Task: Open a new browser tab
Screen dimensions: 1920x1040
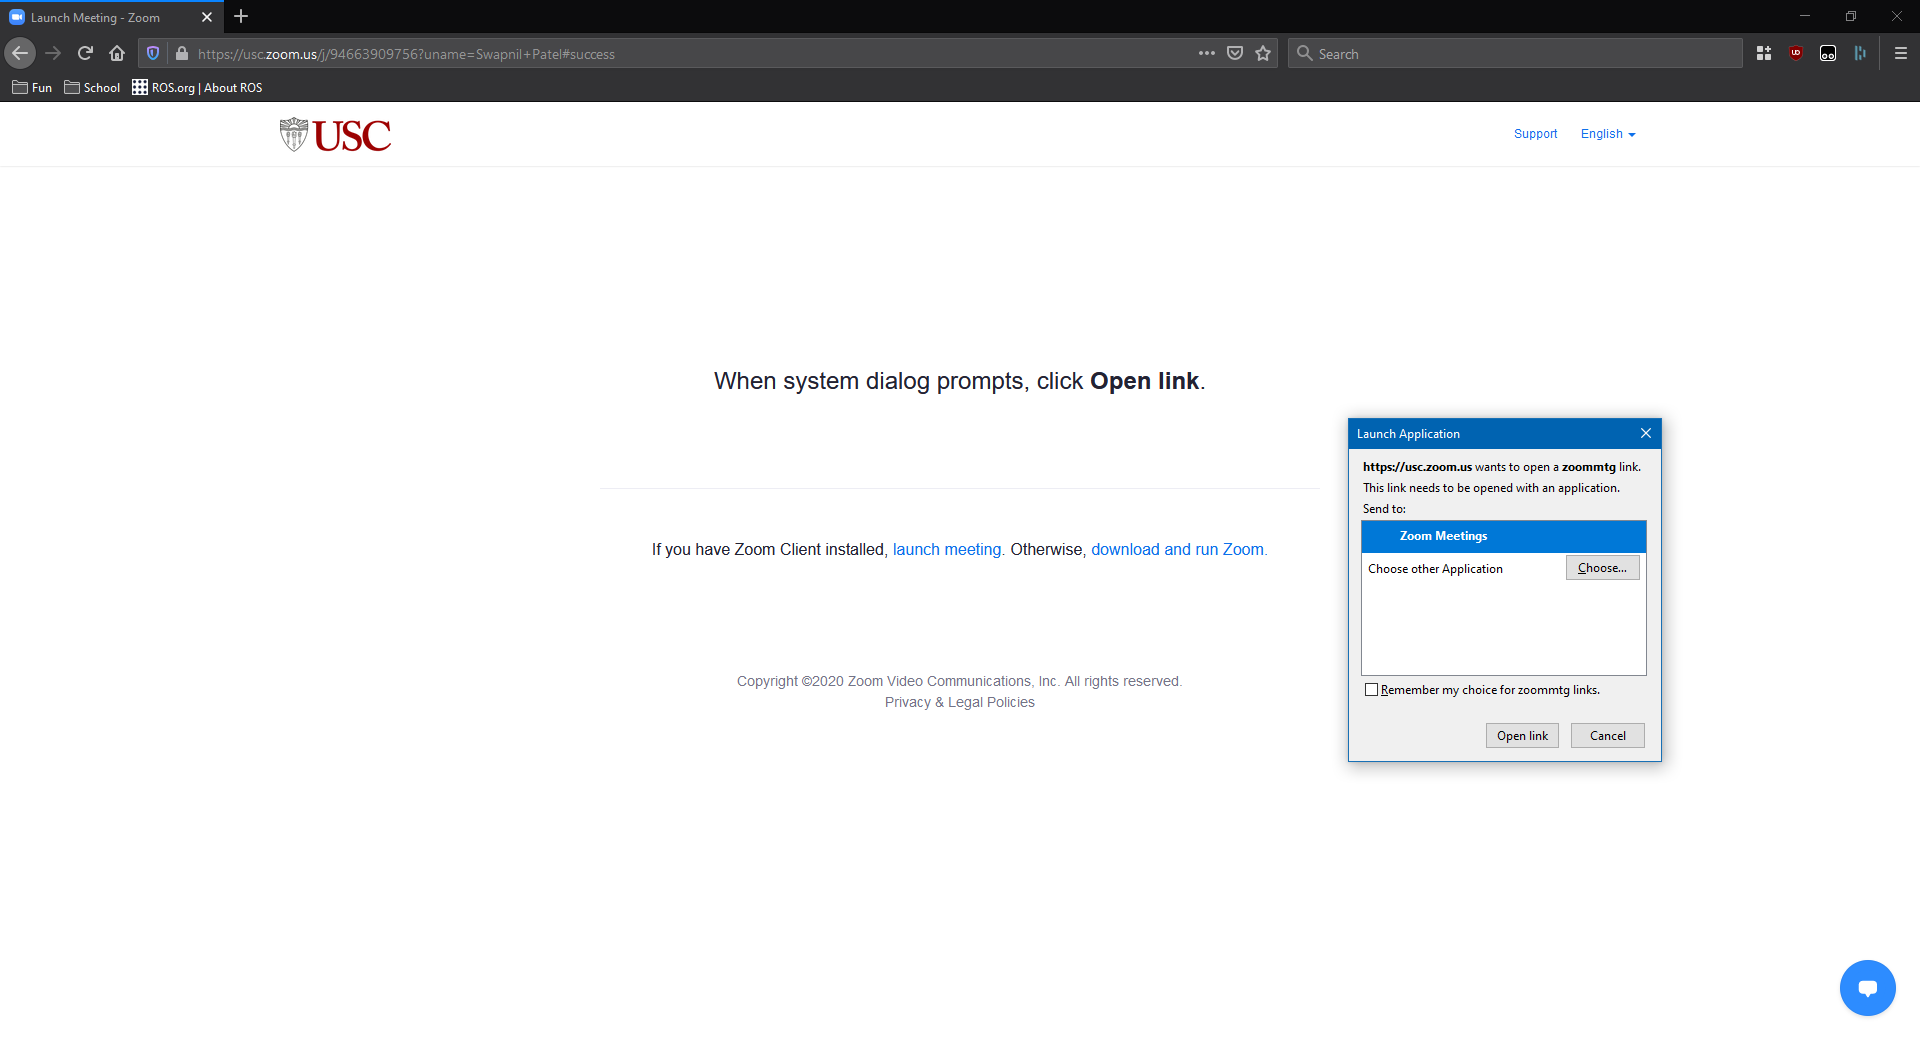Action: pos(241,17)
